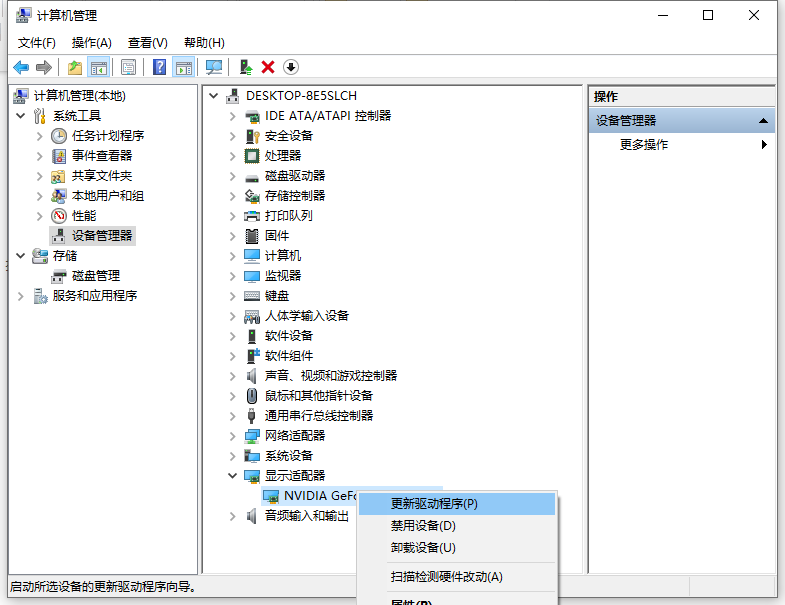The height and width of the screenshot is (605, 785).
Task: Click the blue help question mark icon
Action: (159, 67)
